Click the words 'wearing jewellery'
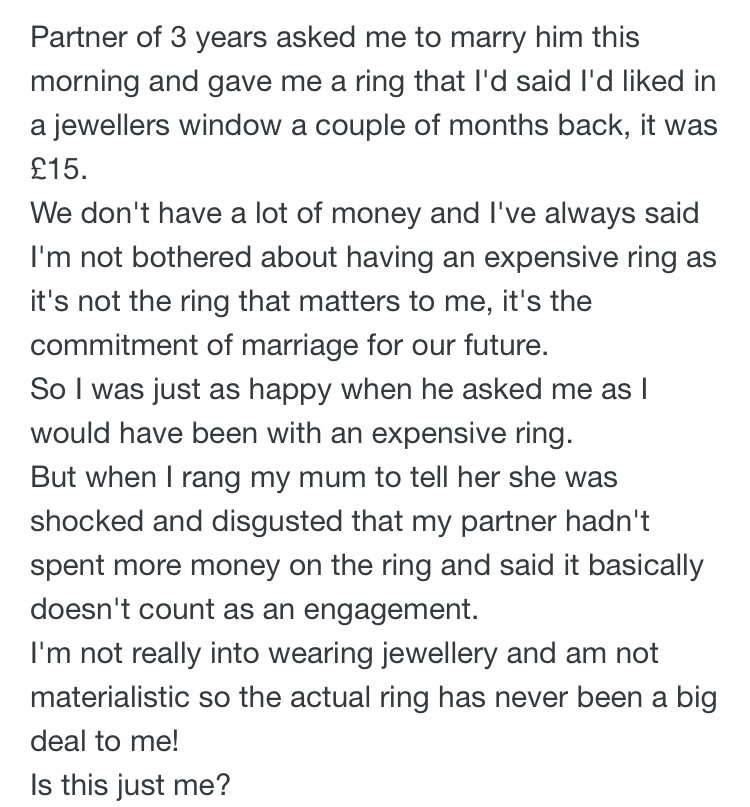The height and width of the screenshot is (807, 750). point(383,654)
